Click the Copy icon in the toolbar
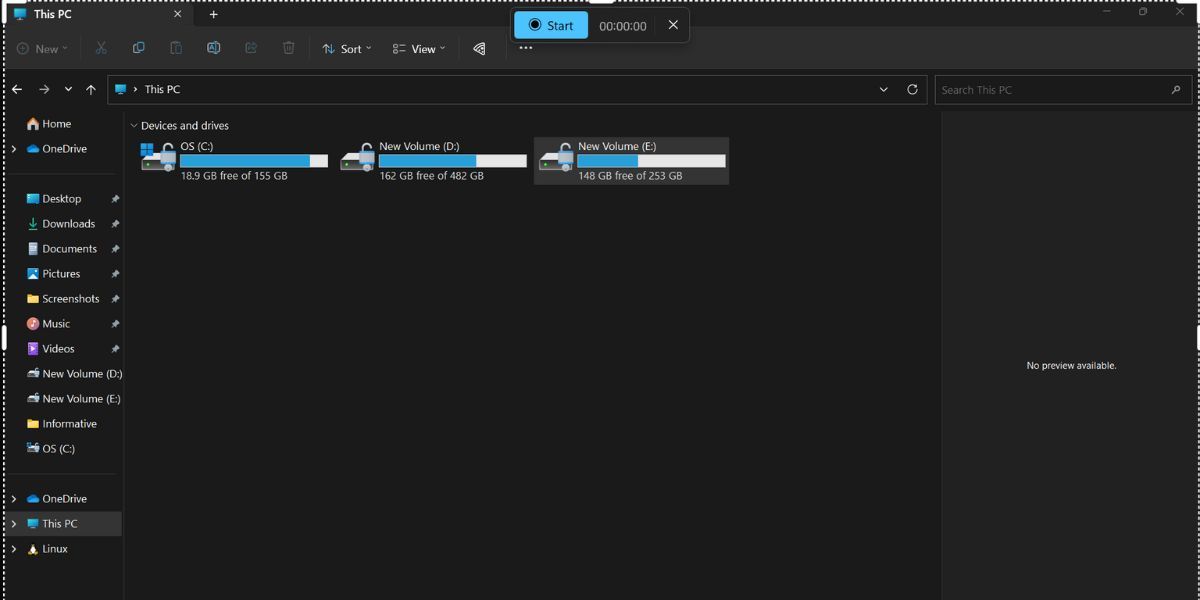This screenshot has width=1200, height=600. tap(138, 48)
